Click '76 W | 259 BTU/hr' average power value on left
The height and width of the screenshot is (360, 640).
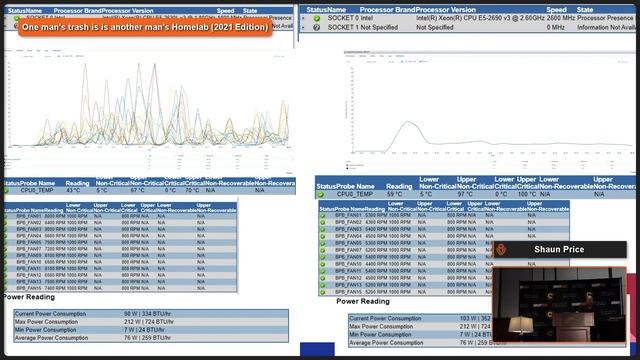point(147,338)
